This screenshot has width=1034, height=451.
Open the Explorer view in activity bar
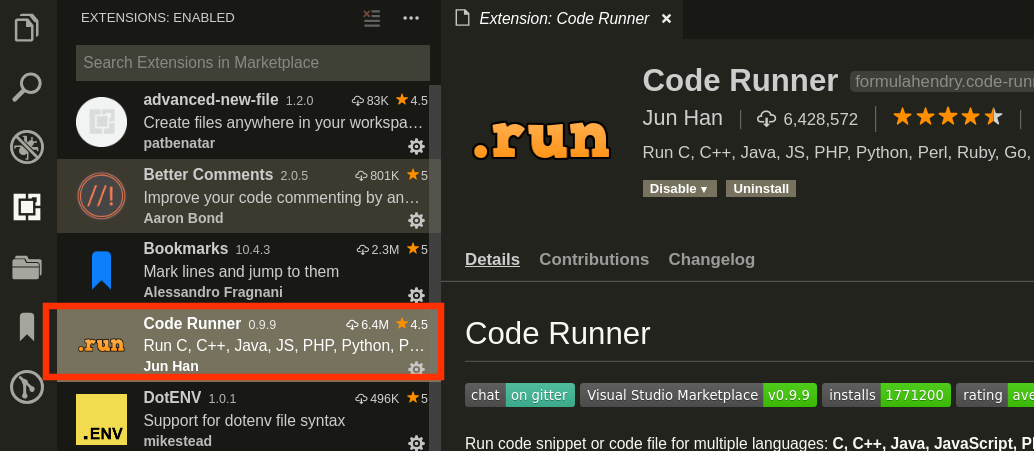click(27, 28)
